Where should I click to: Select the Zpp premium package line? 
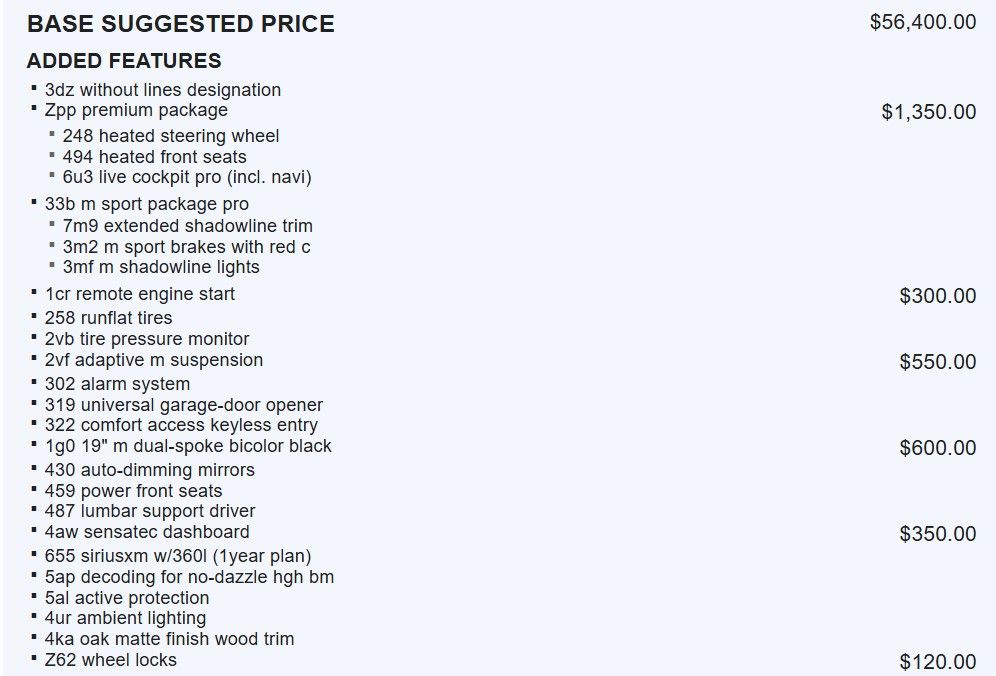[x=136, y=110]
